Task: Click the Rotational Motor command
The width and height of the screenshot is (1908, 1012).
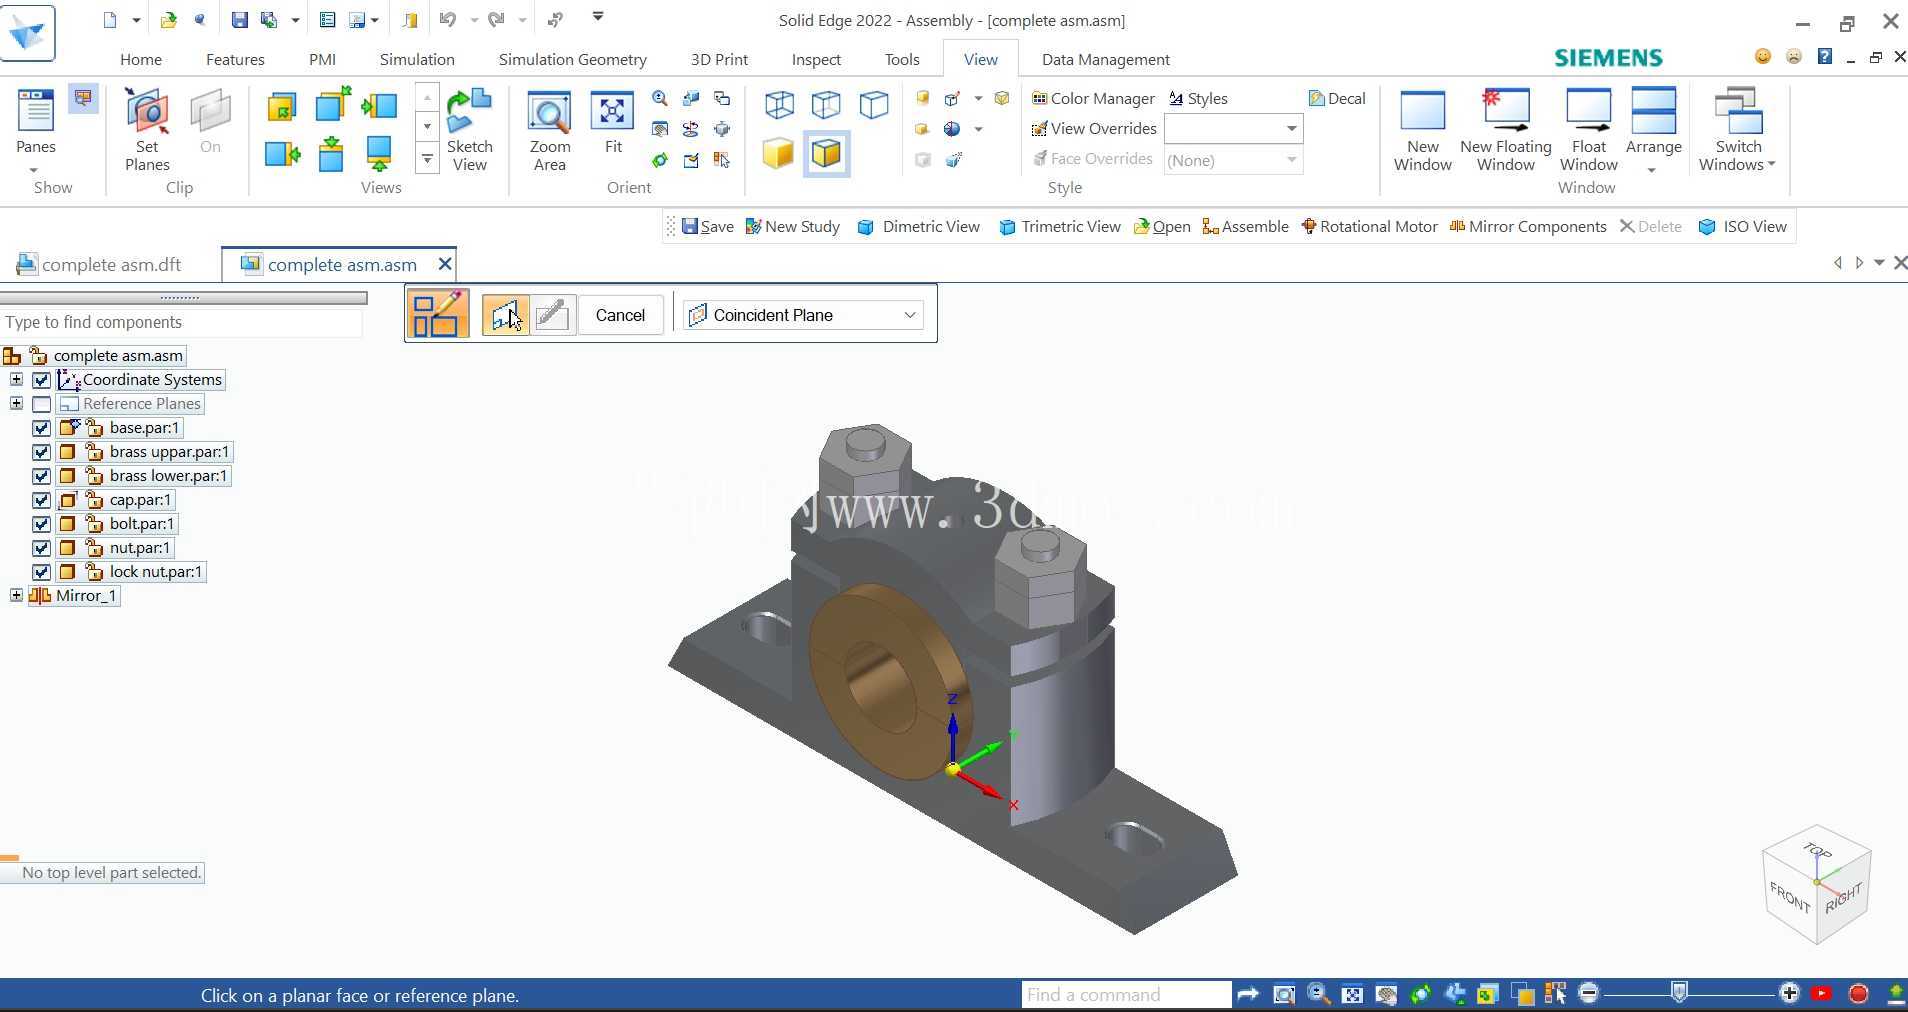Action: (1369, 226)
